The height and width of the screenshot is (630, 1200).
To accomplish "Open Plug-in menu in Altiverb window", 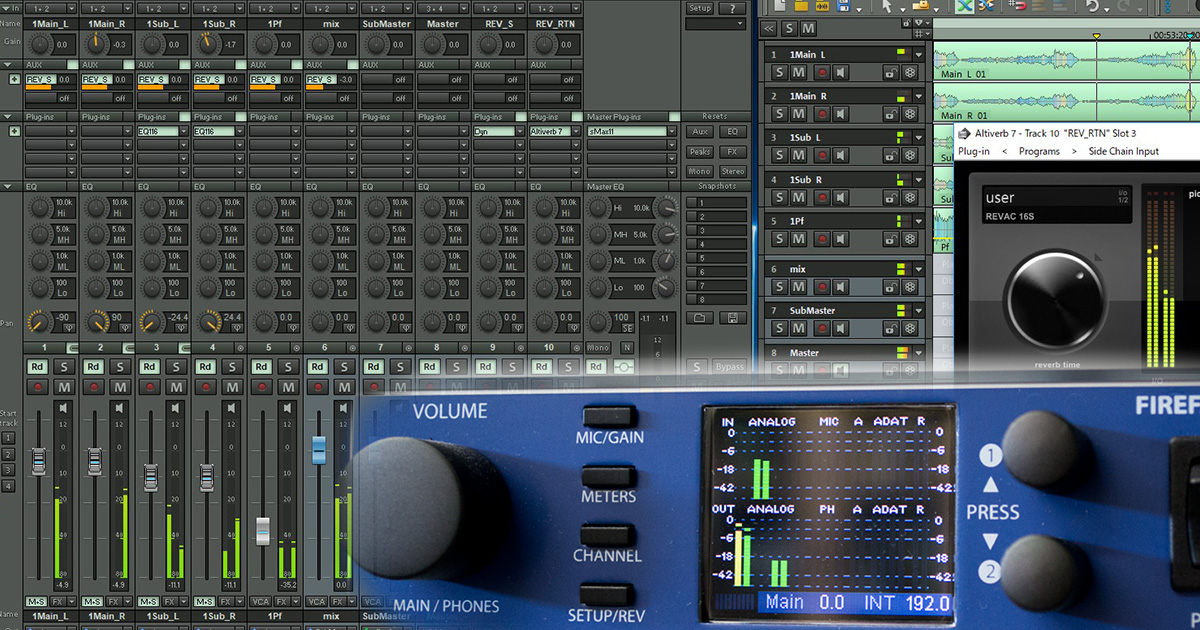I will tap(974, 151).
